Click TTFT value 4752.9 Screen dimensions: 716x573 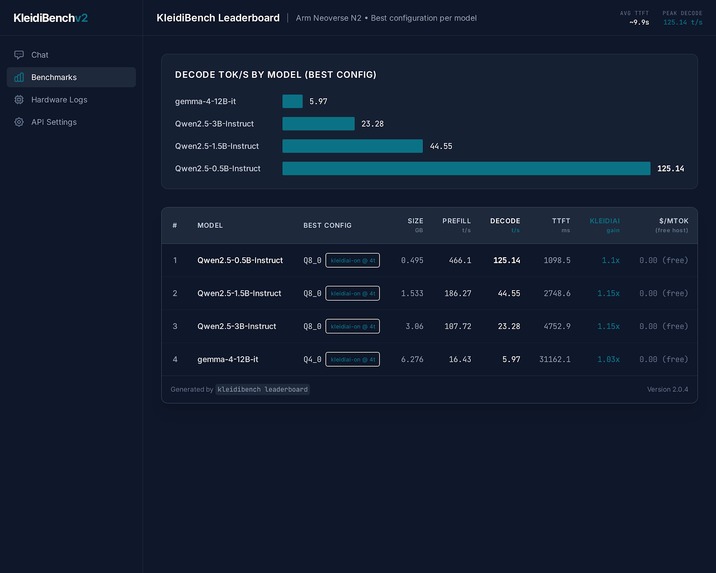point(557,326)
